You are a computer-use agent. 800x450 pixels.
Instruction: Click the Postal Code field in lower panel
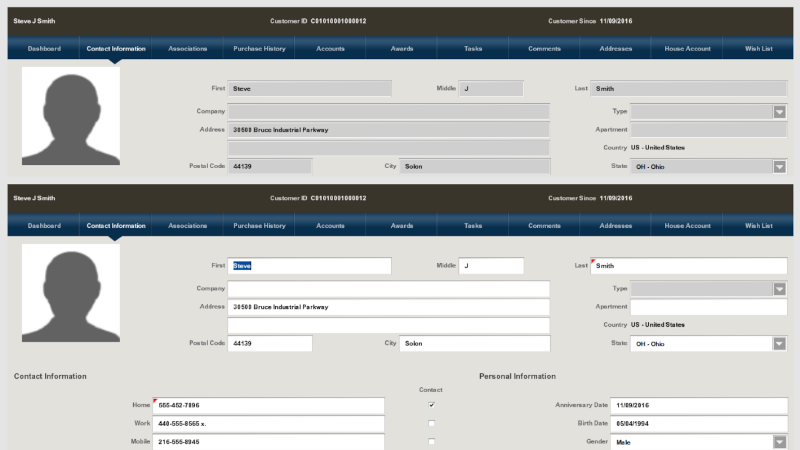tap(270, 343)
